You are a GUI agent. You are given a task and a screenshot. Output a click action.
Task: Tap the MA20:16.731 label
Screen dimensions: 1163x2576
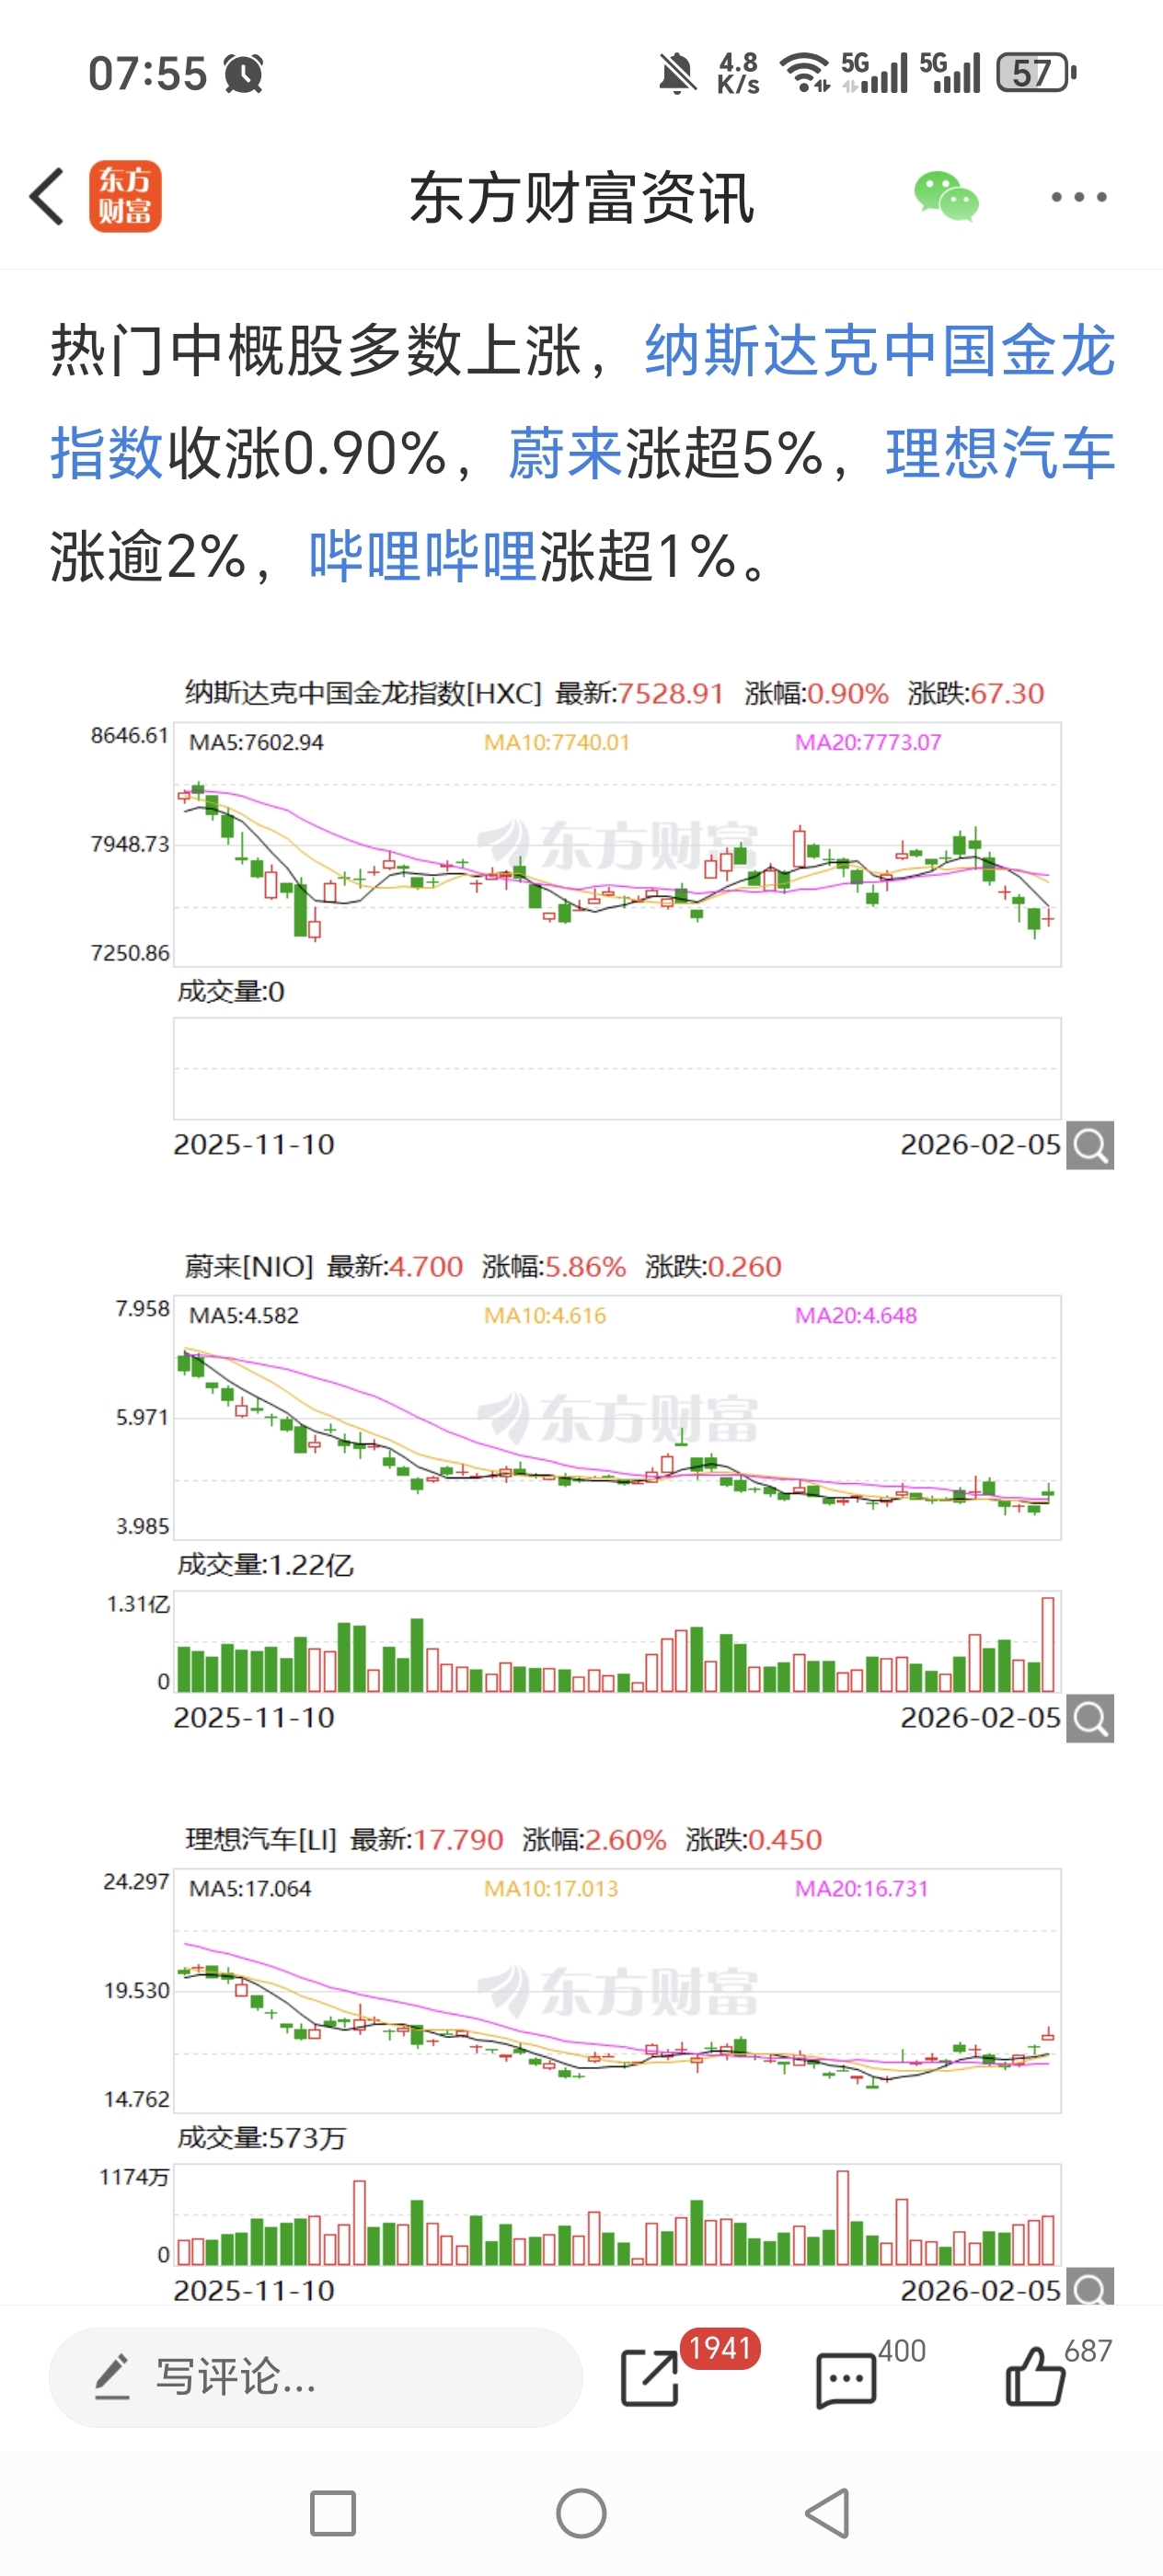click(861, 1888)
